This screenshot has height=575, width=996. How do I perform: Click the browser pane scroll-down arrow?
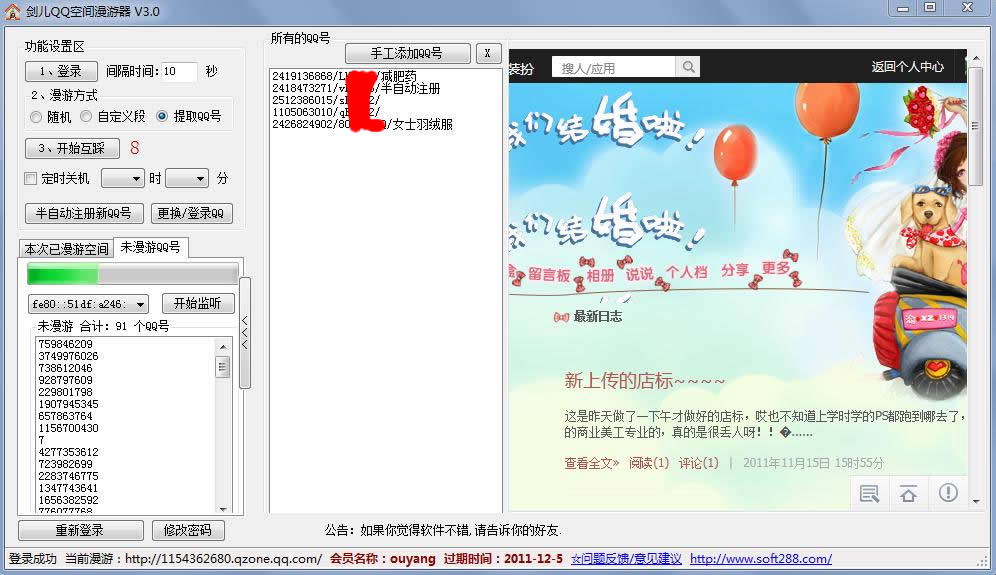click(976, 502)
